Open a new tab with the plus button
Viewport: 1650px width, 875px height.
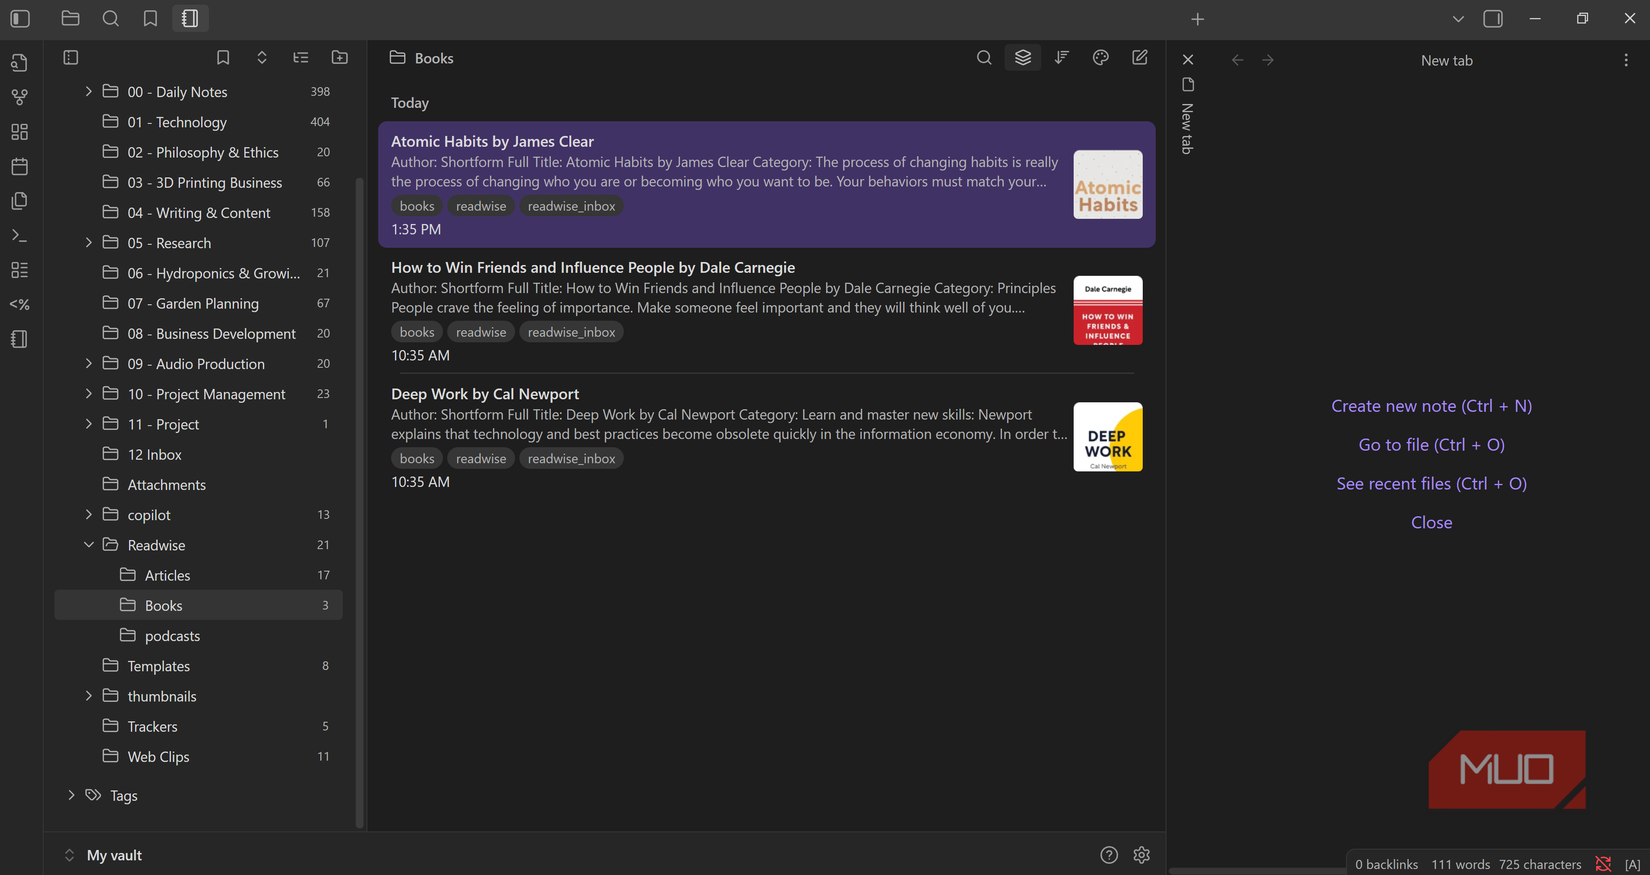1198,19
